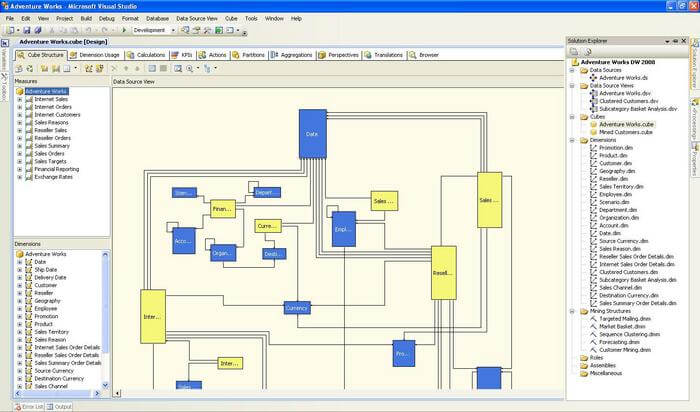The image size is (700, 412).
Task: Click the Save All icon in the toolbar
Action: point(38,30)
